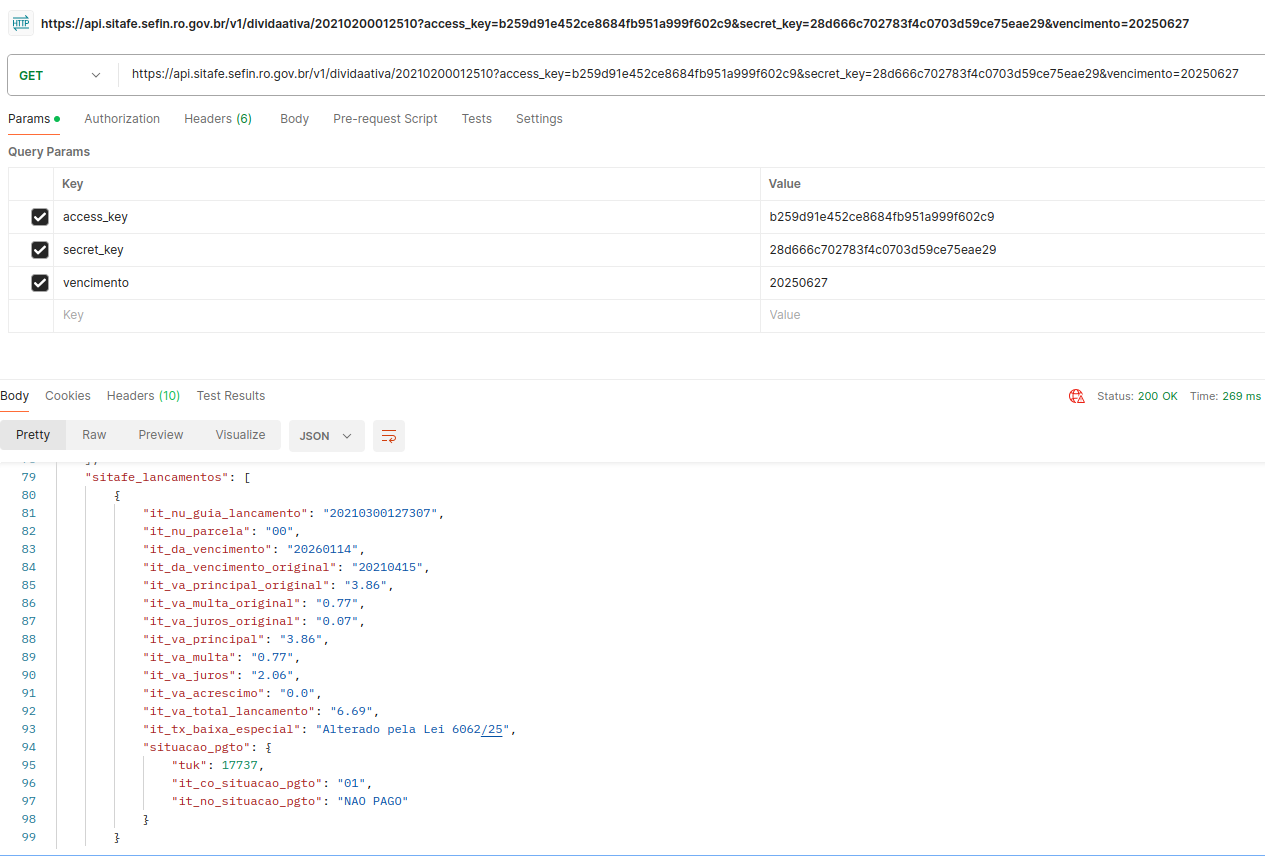Show the Test Results tab
The width and height of the screenshot is (1265, 857).
click(x=231, y=396)
